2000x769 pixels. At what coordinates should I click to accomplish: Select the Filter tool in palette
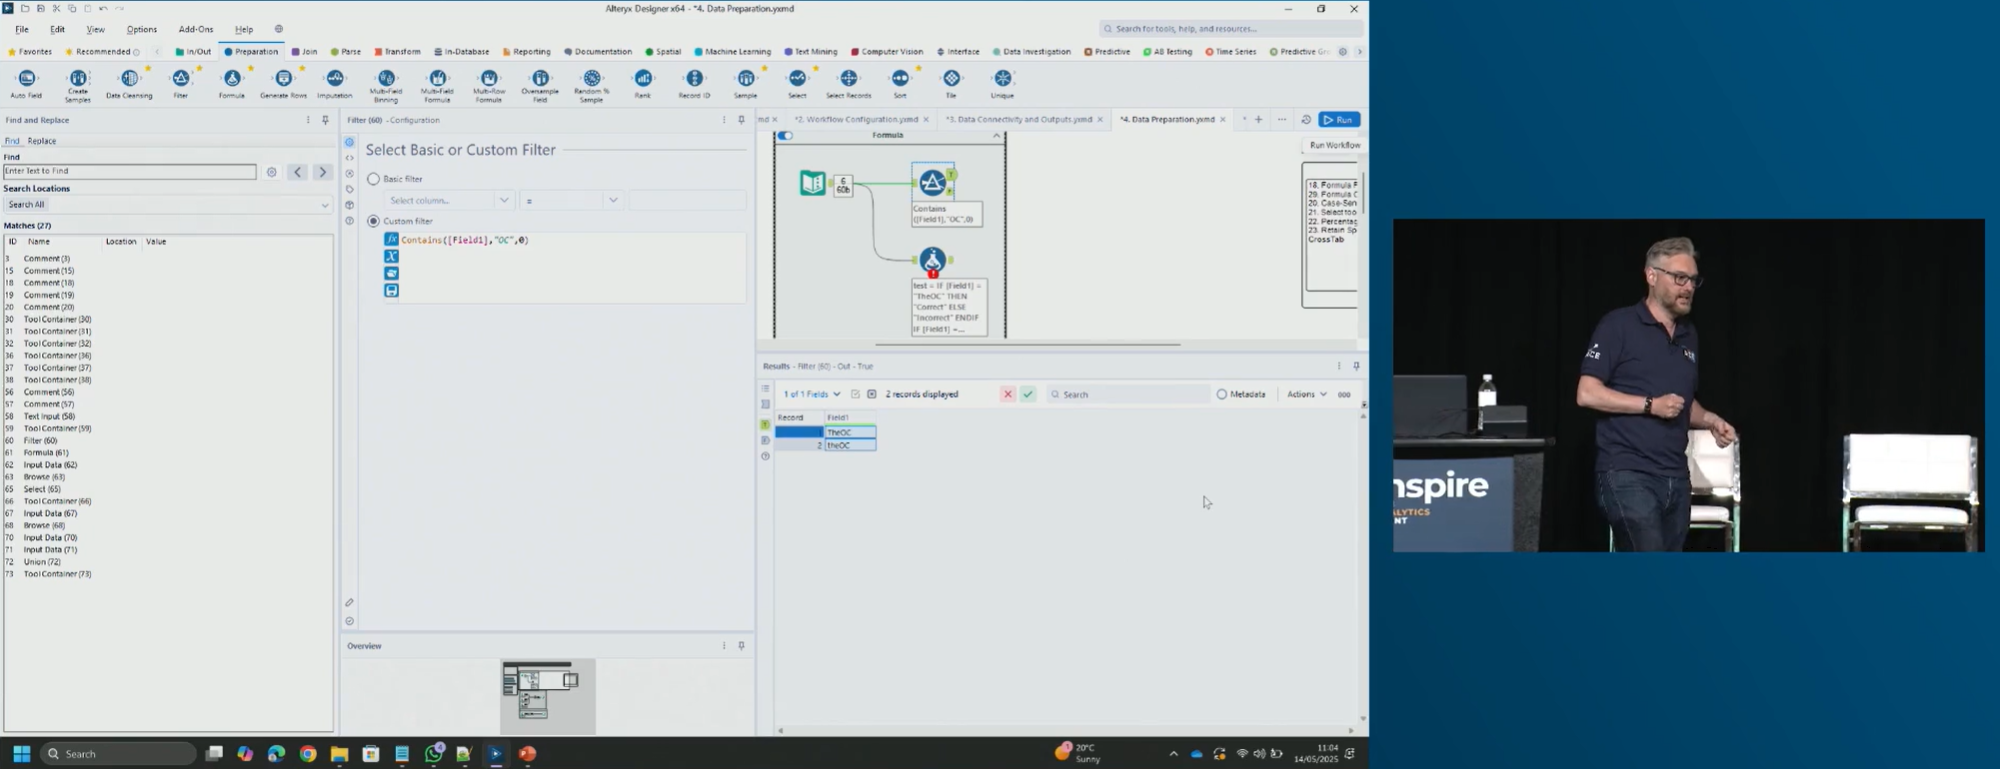coord(181,79)
